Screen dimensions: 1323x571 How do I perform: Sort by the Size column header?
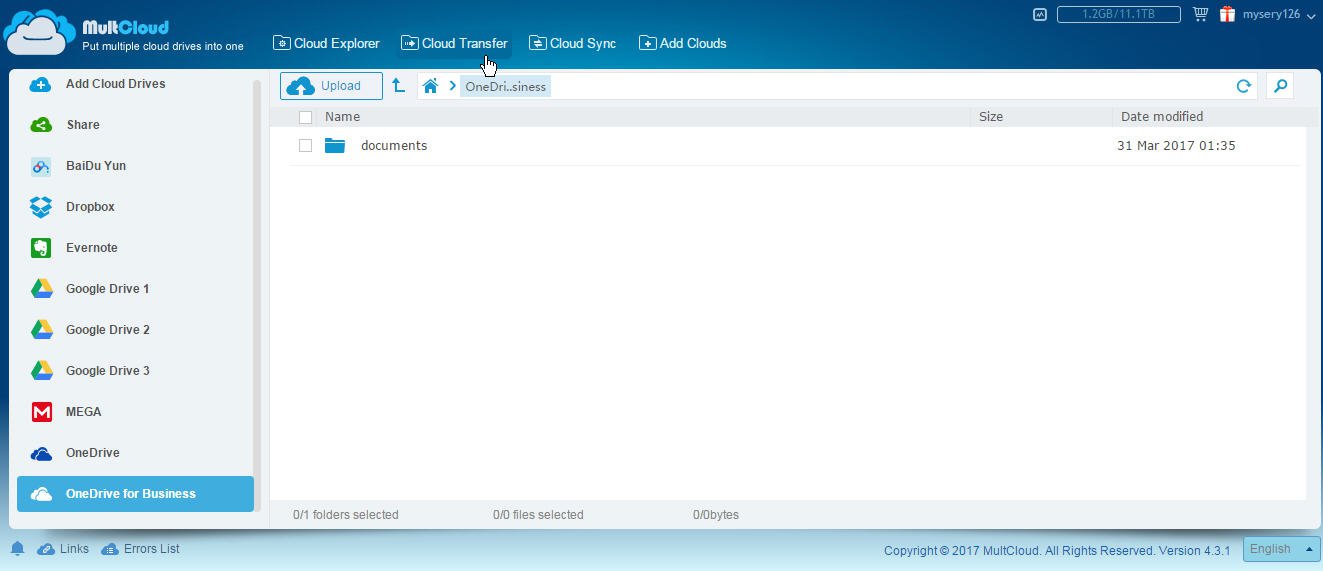[x=991, y=117]
